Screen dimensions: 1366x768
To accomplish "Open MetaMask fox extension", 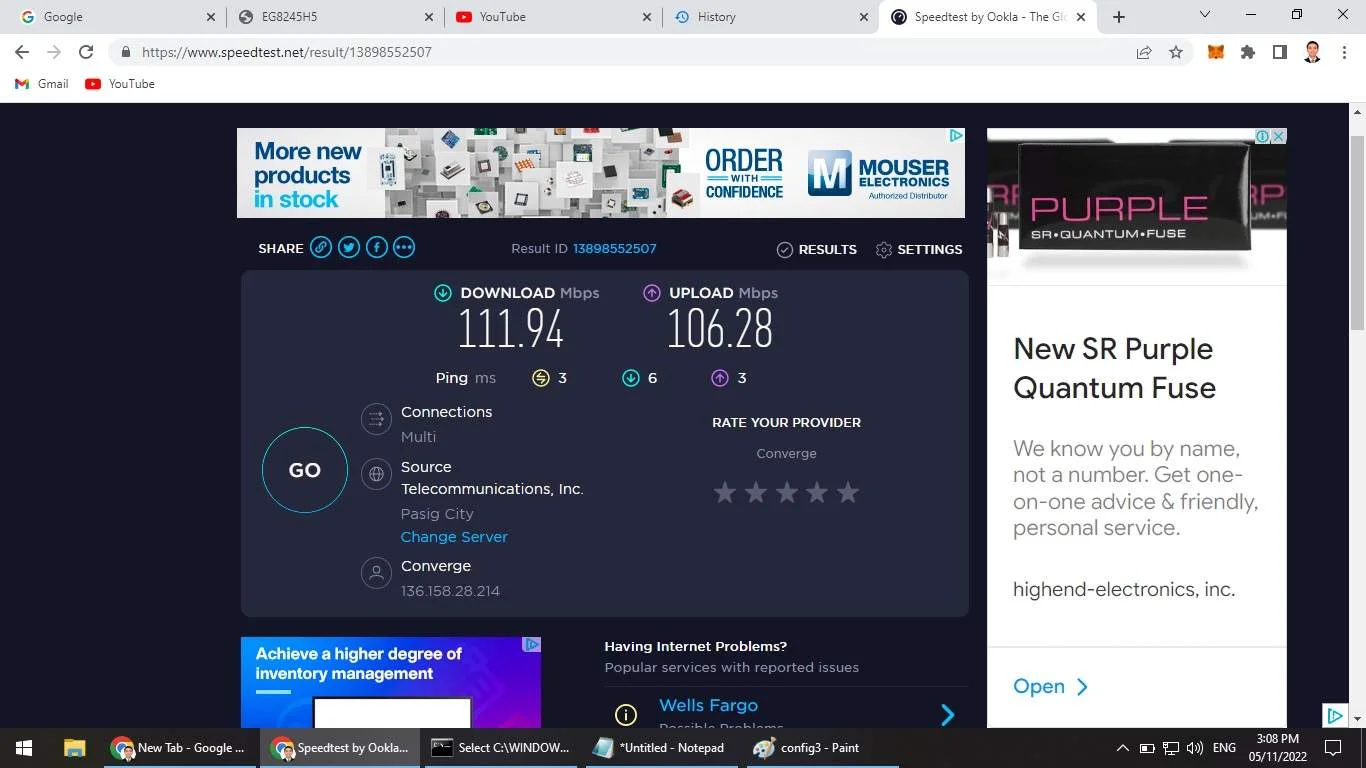I will coord(1216,52).
